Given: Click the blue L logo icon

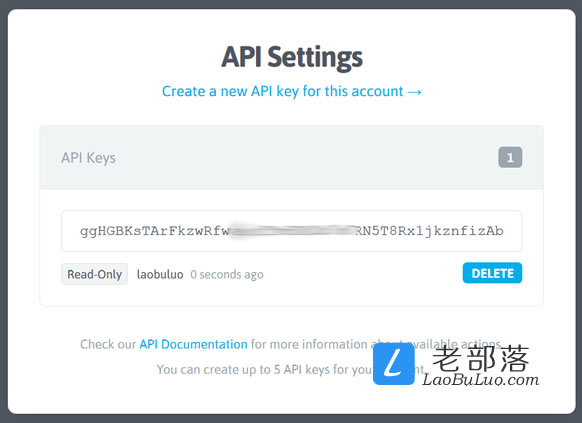Looking at the screenshot, I should coord(394,364).
